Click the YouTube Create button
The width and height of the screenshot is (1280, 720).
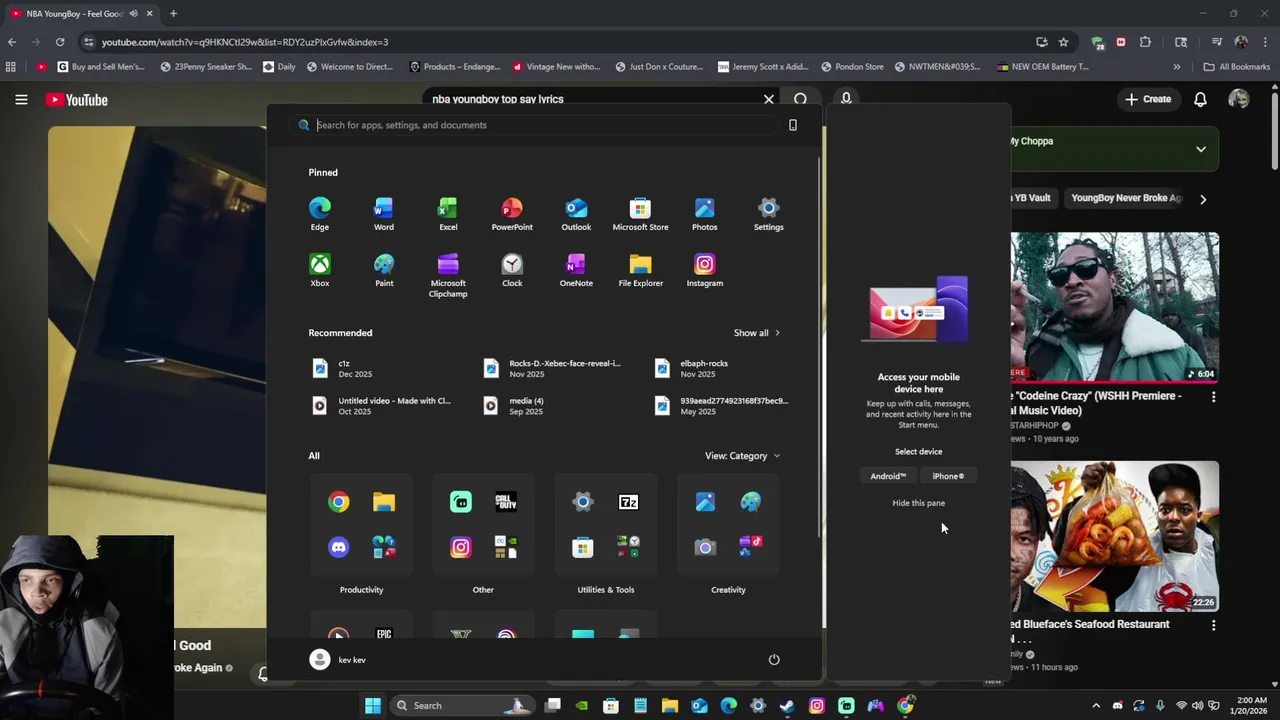click(x=1148, y=99)
